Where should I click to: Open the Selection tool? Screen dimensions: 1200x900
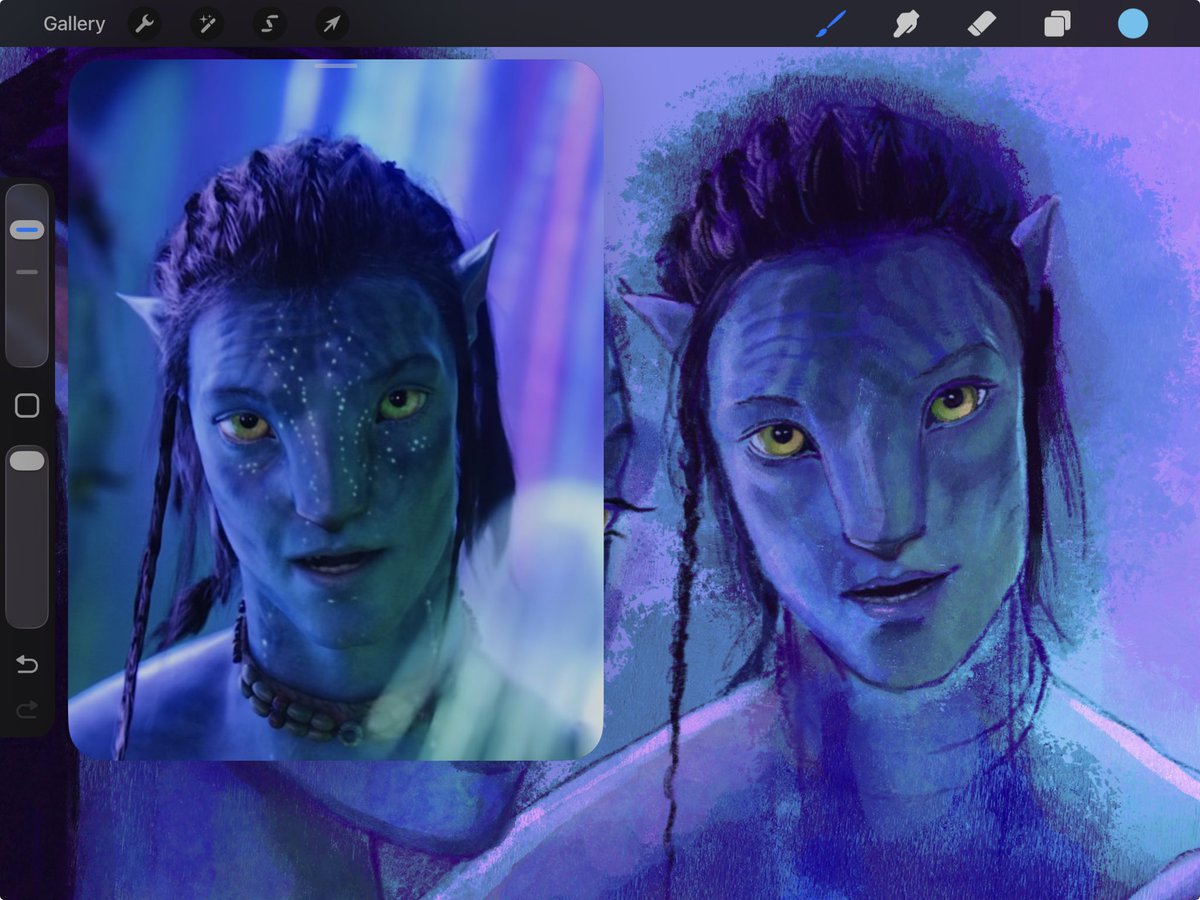click(x=270, y=24)
